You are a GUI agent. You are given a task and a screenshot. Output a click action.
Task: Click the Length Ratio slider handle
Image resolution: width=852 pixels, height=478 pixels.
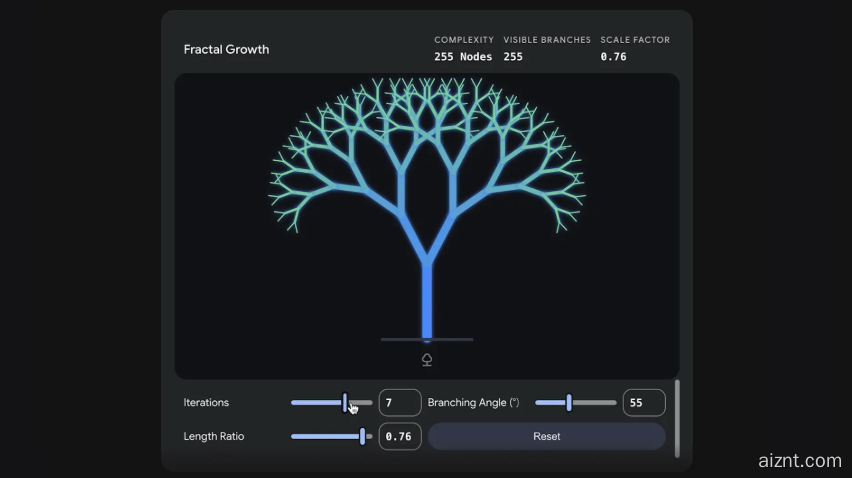coord(362,436)
